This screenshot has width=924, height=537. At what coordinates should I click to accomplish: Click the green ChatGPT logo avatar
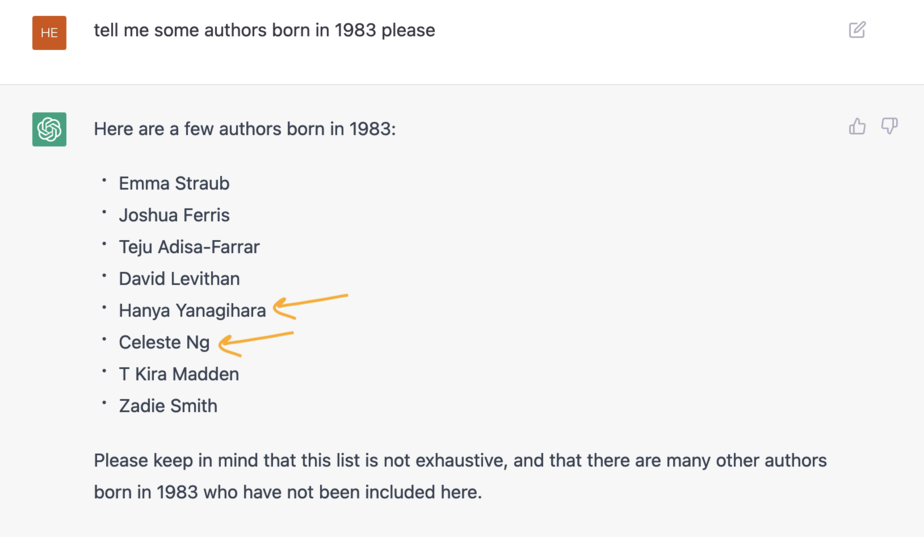tap(49, 129)
